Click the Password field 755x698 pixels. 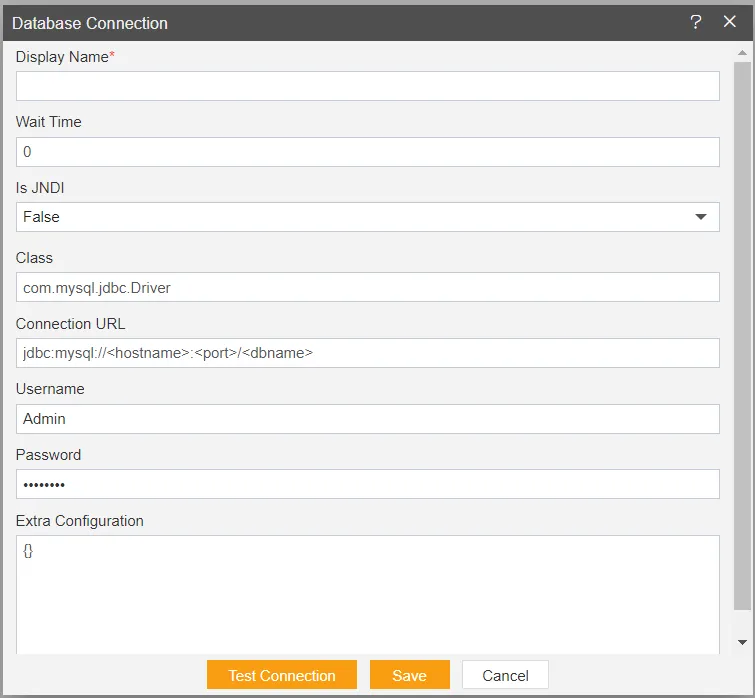[x=368, y=484]
